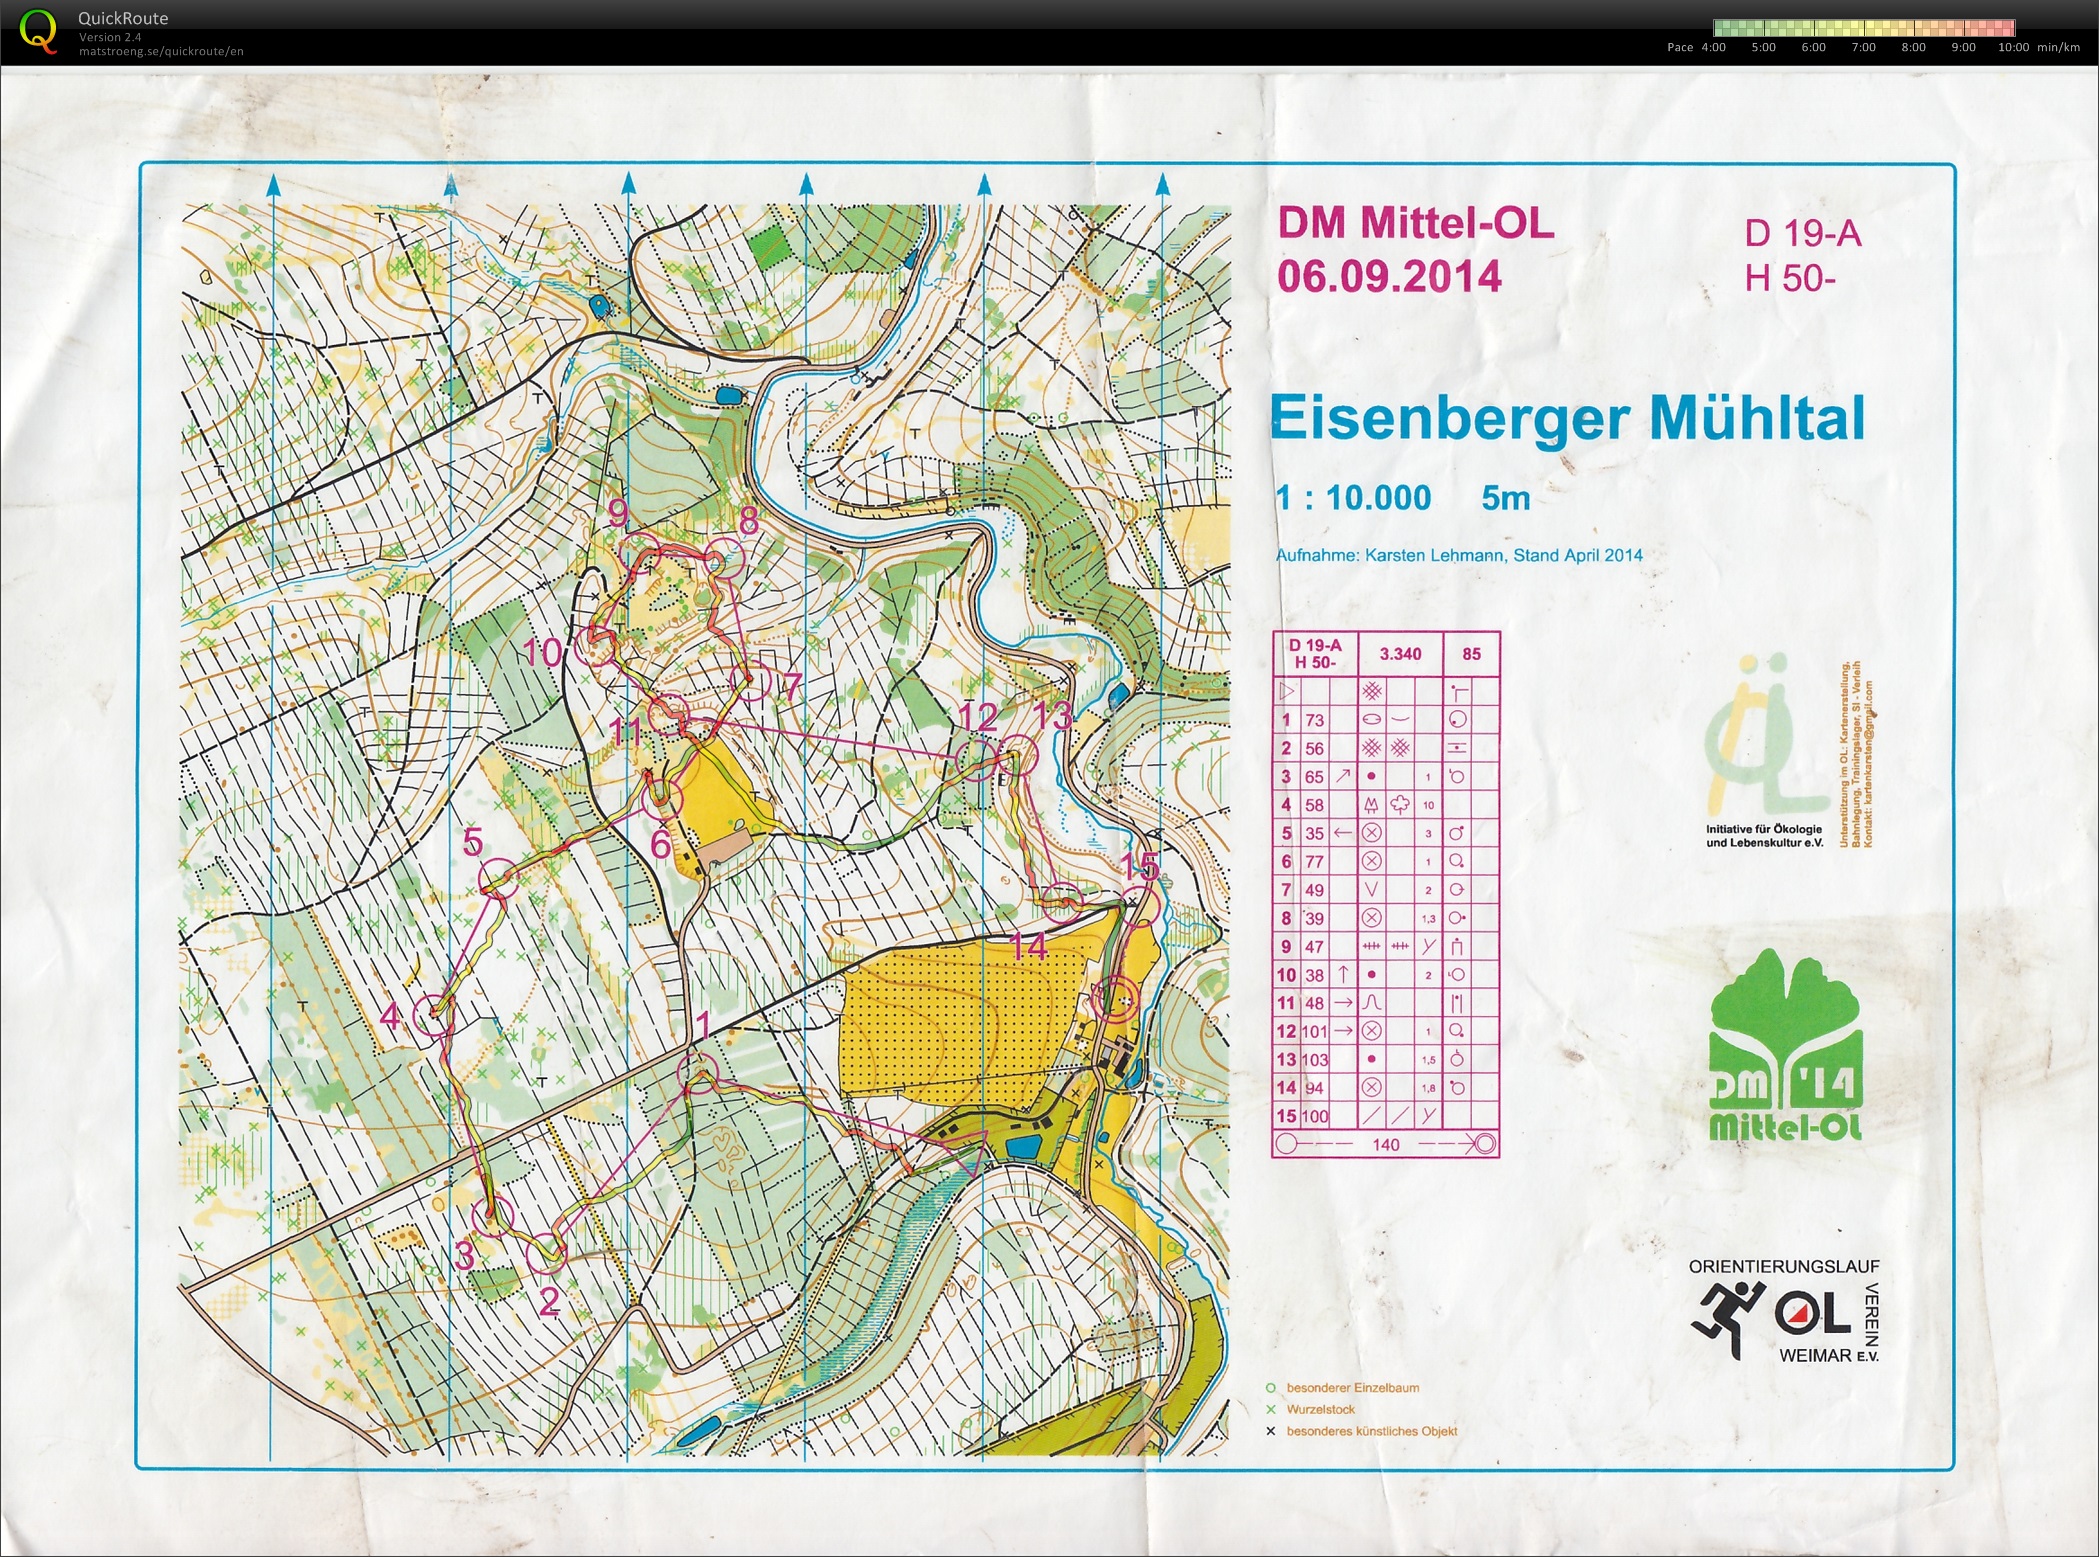Click description row "9 47"
This screenshot has width=2099, height=1557.
1386,947
